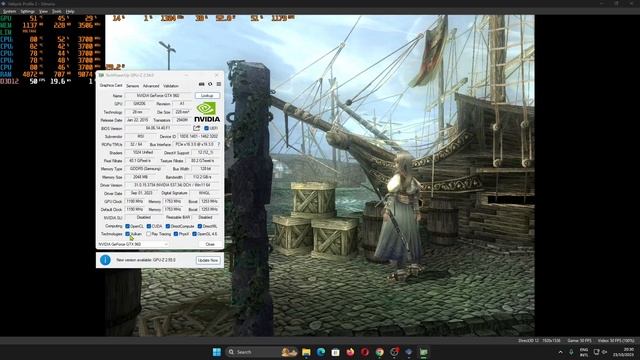640x360 pixels.
Task: Click the blue info icon in update bar
Action: tap(105, 260)
